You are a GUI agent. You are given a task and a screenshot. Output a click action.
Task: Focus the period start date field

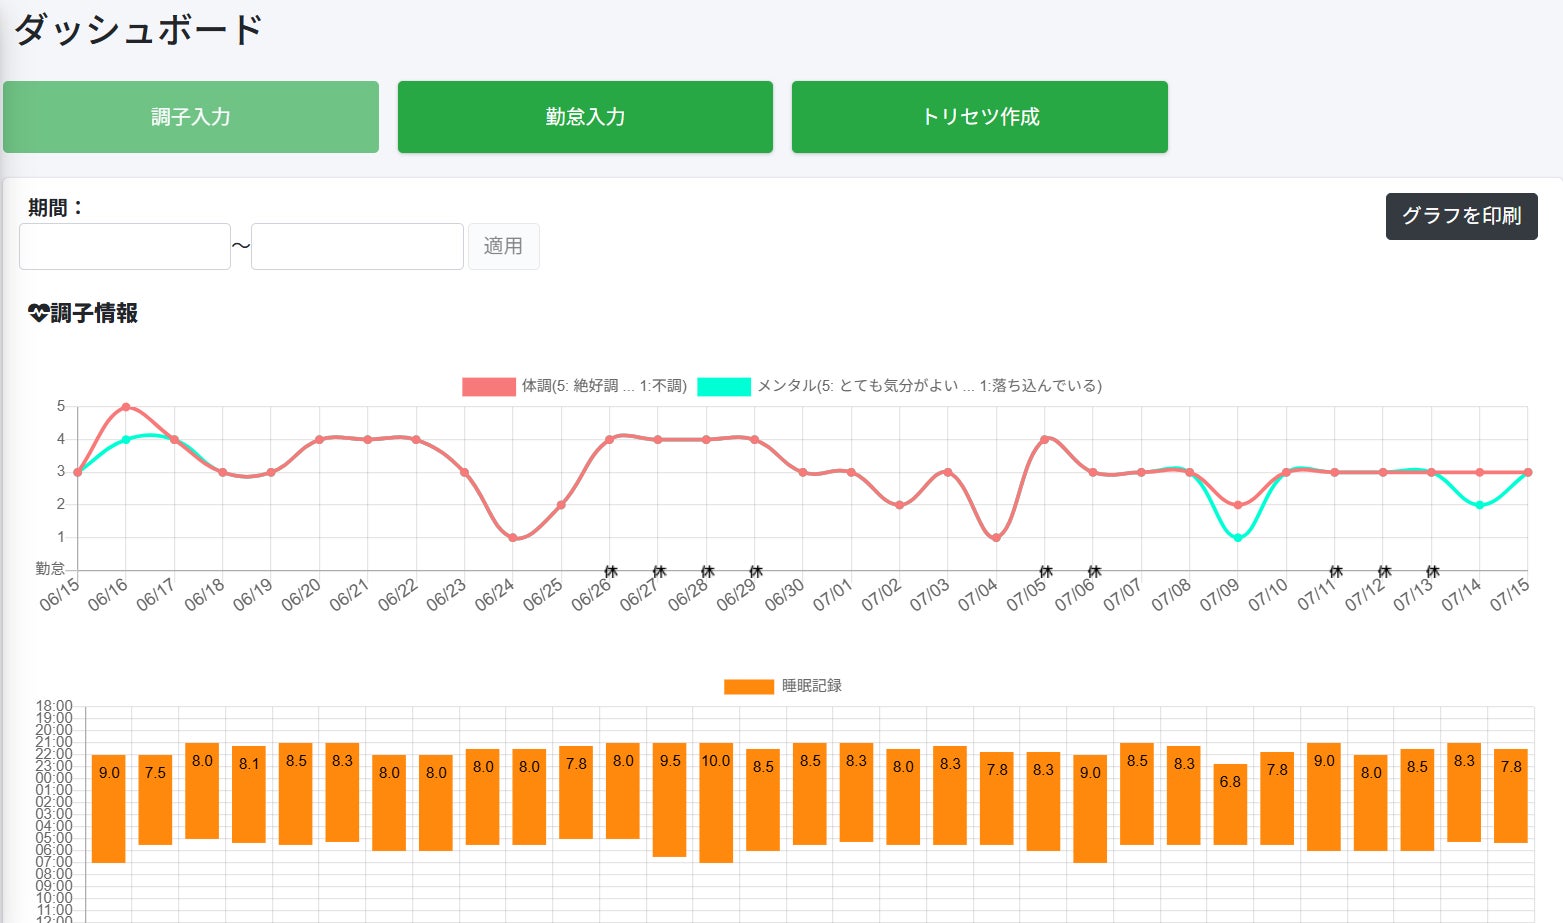point(125,246)
